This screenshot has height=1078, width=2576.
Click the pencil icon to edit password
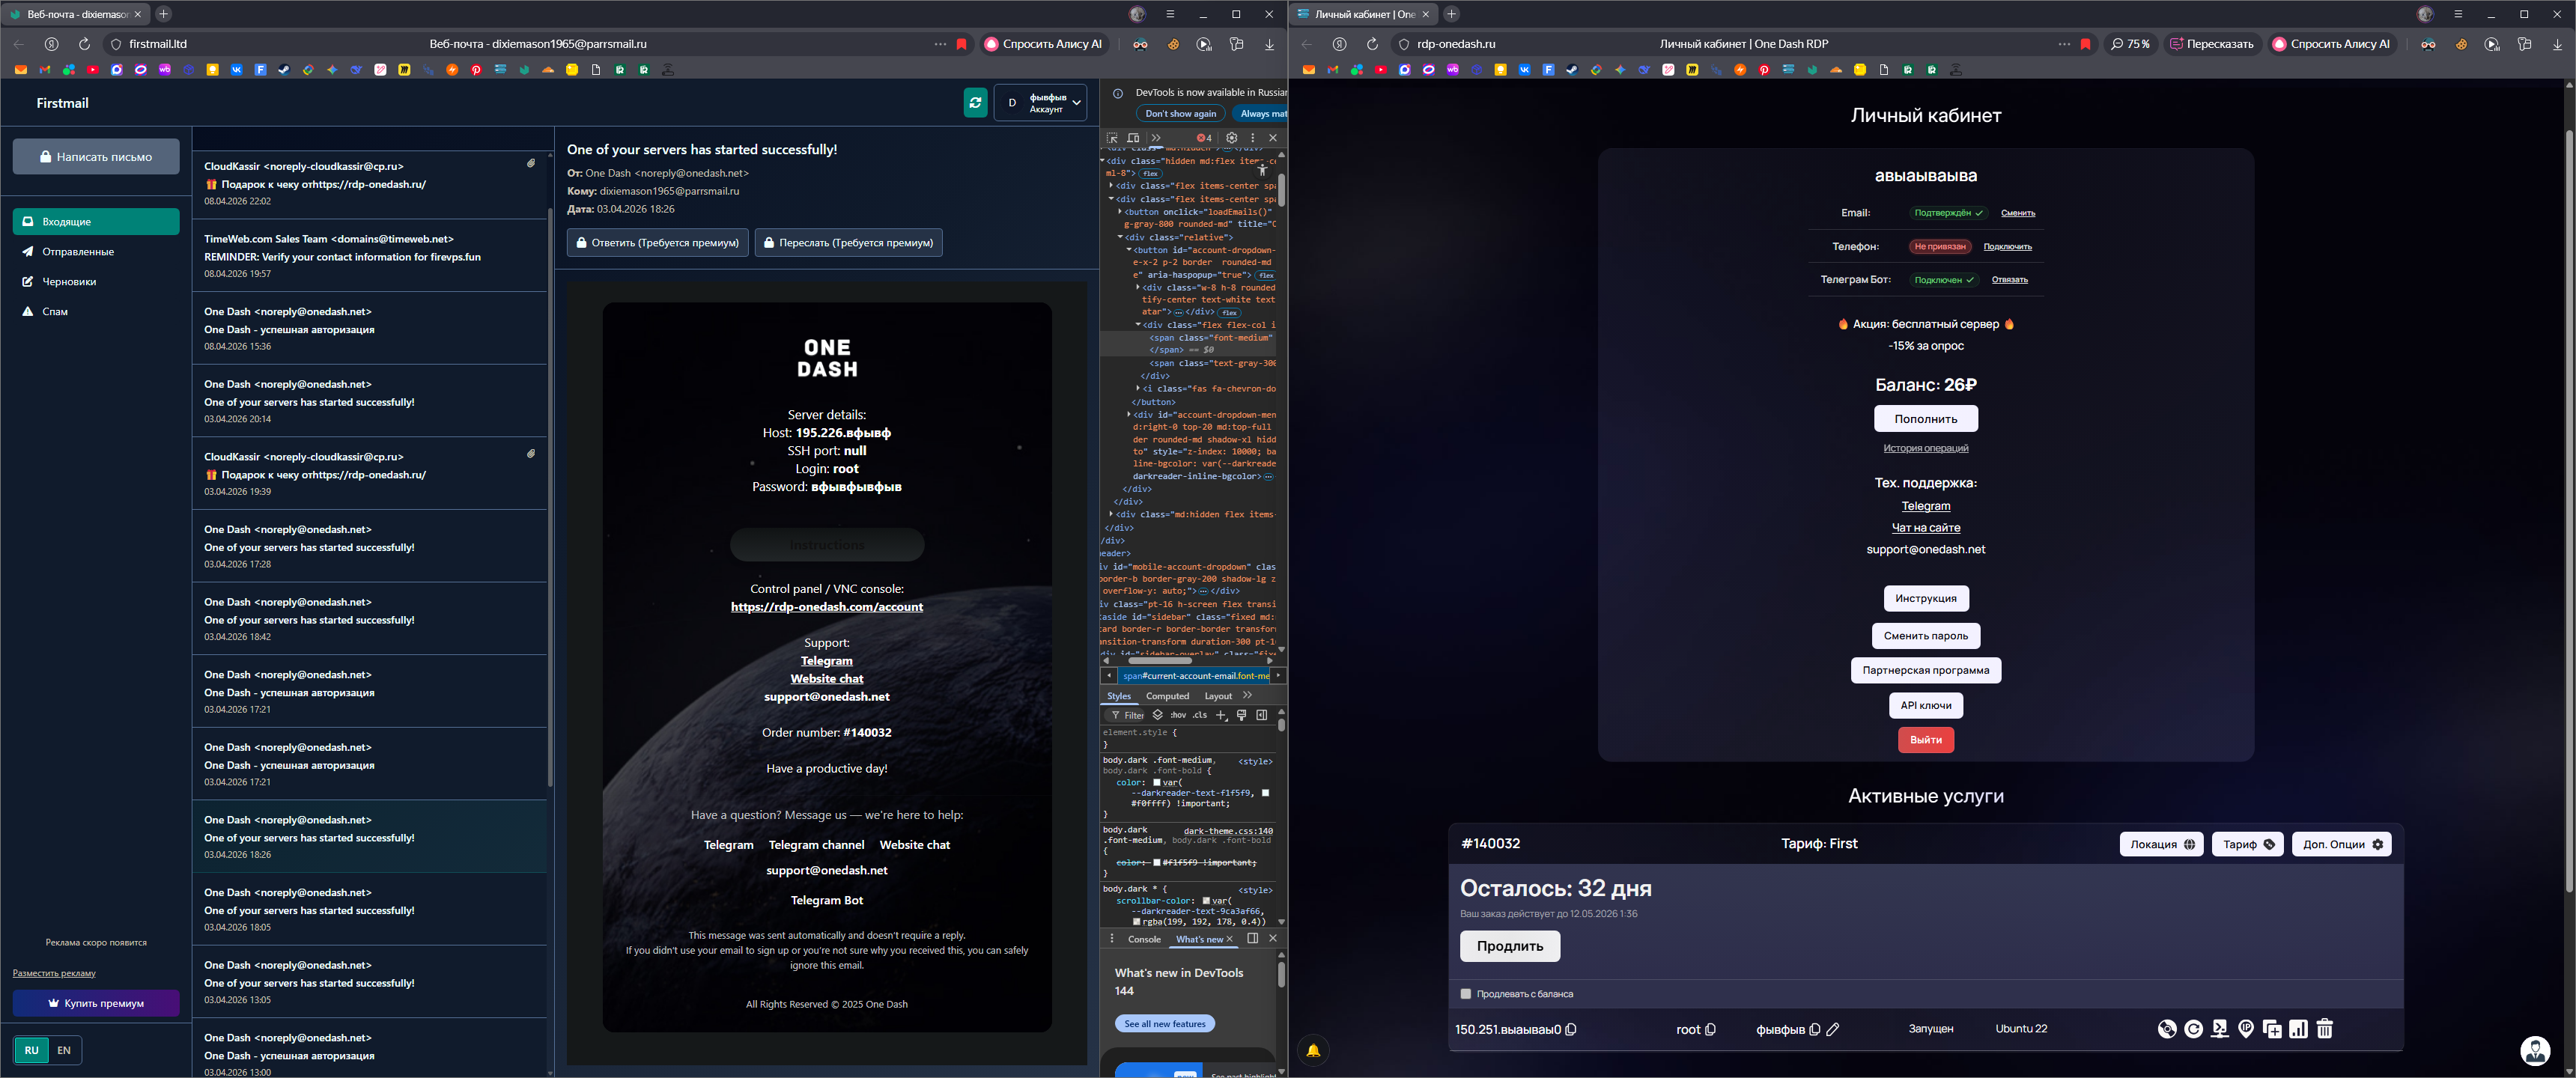point(1833,1029)
